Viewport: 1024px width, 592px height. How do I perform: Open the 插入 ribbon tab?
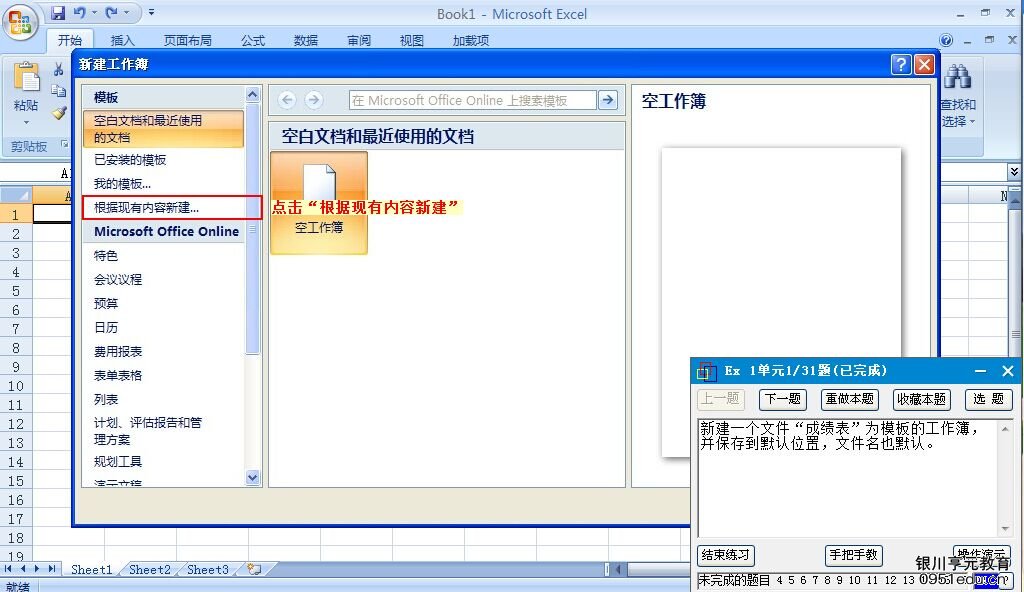(x=123, y=40)
